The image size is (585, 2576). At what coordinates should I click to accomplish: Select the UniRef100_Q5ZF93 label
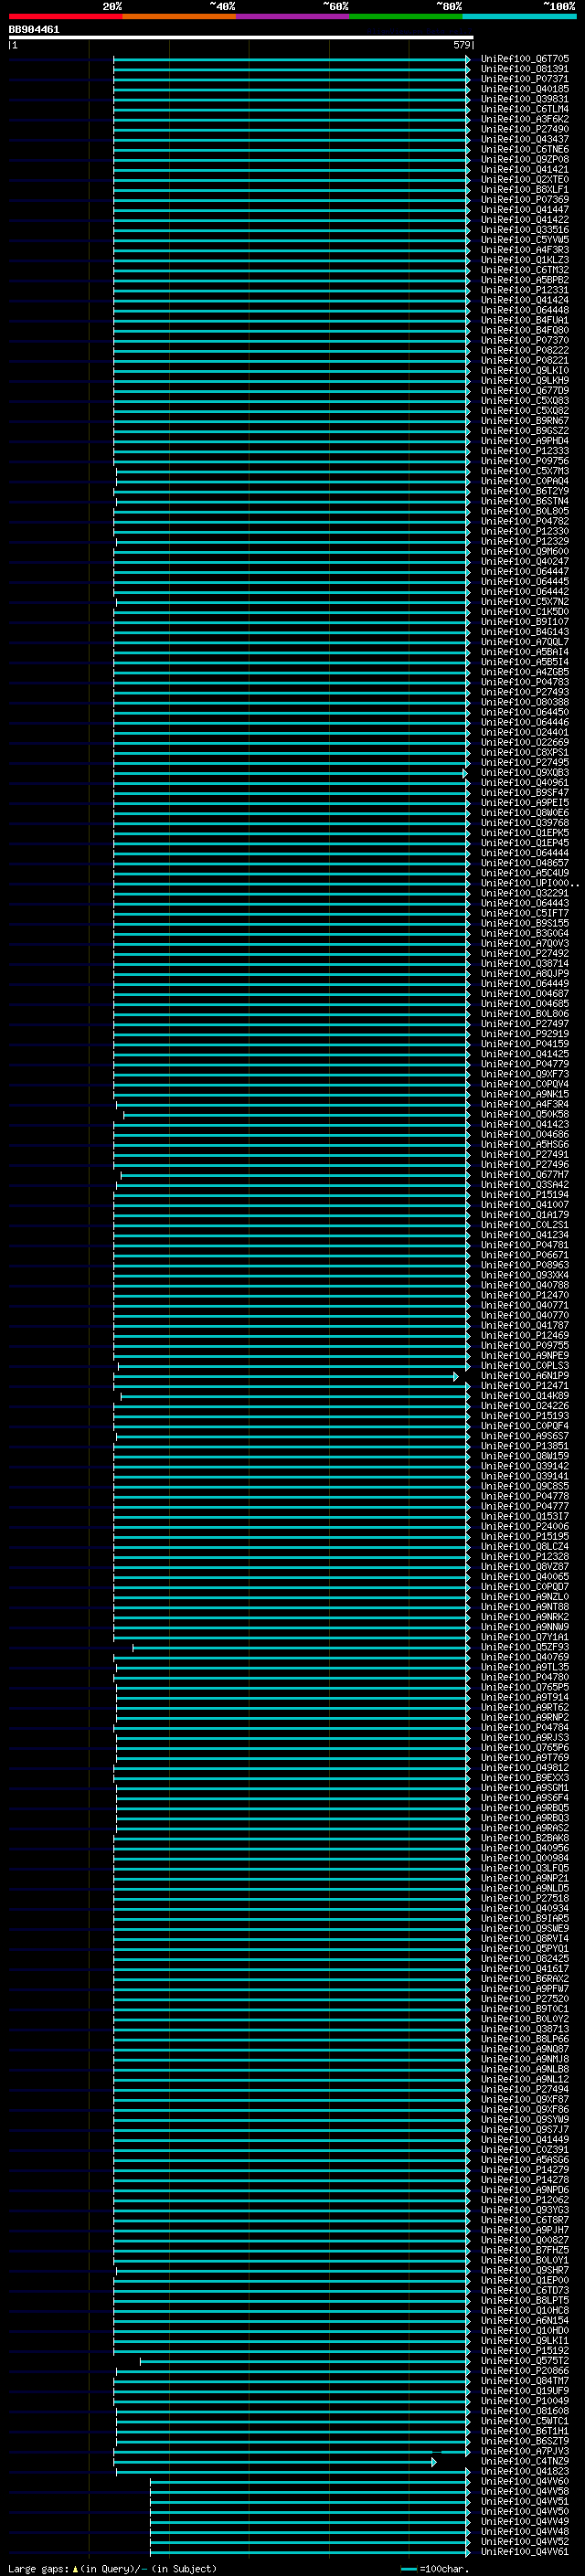(x=525, y=1647)
